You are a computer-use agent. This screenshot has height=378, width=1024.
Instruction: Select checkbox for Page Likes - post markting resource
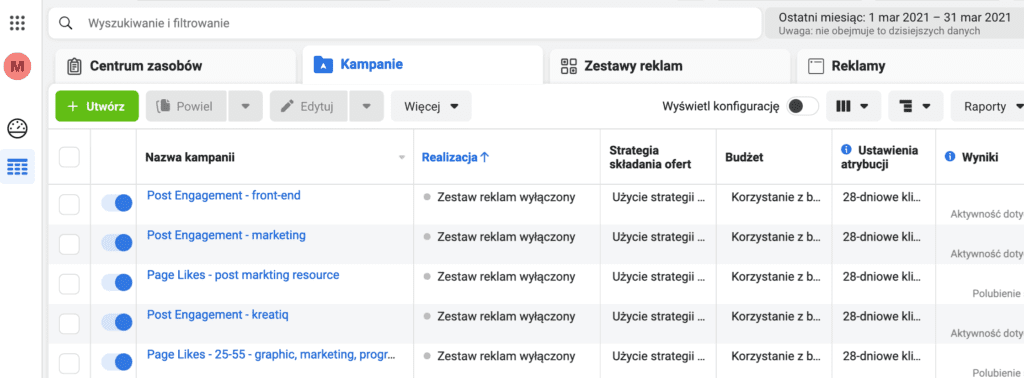[x=69, y=284]
